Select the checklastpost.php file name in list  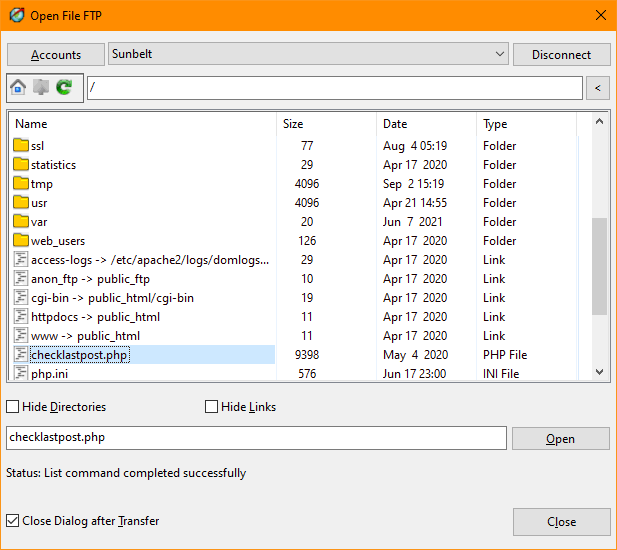tap(79, 355)
